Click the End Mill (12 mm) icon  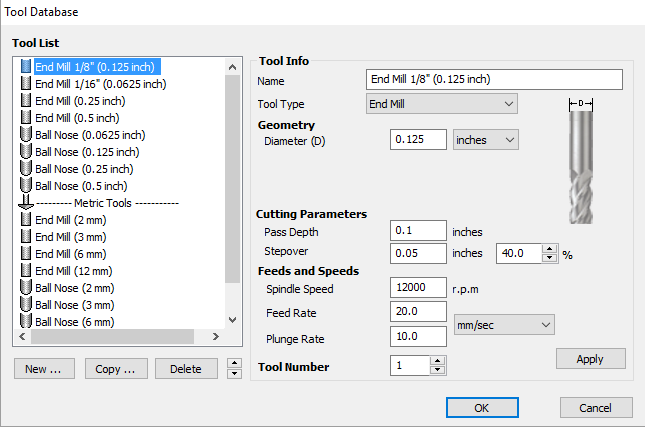[x=26, y=271]
